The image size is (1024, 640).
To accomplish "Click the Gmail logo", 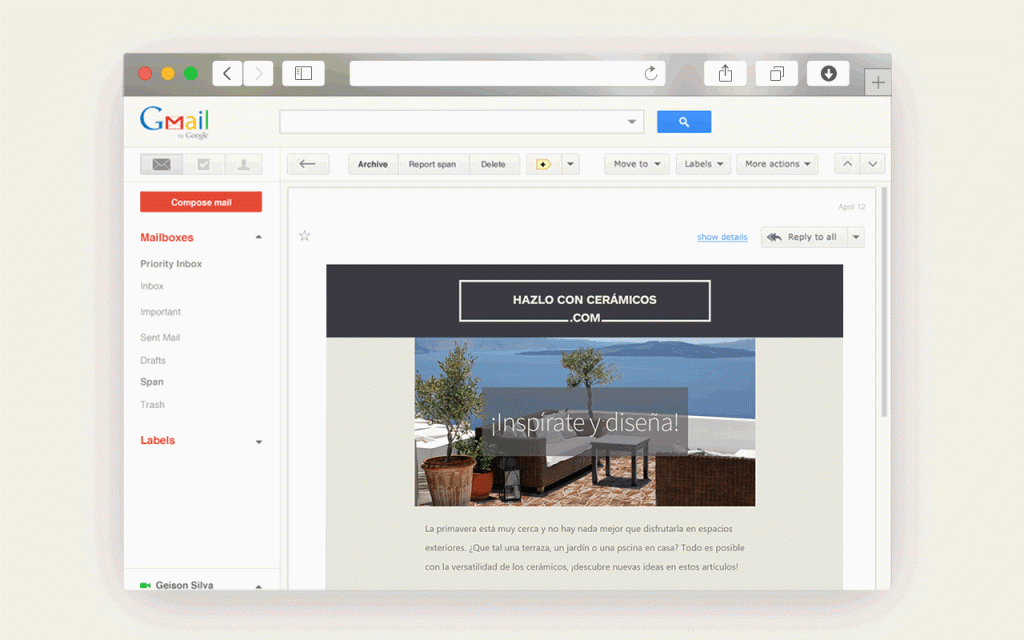I will [174, 122].
